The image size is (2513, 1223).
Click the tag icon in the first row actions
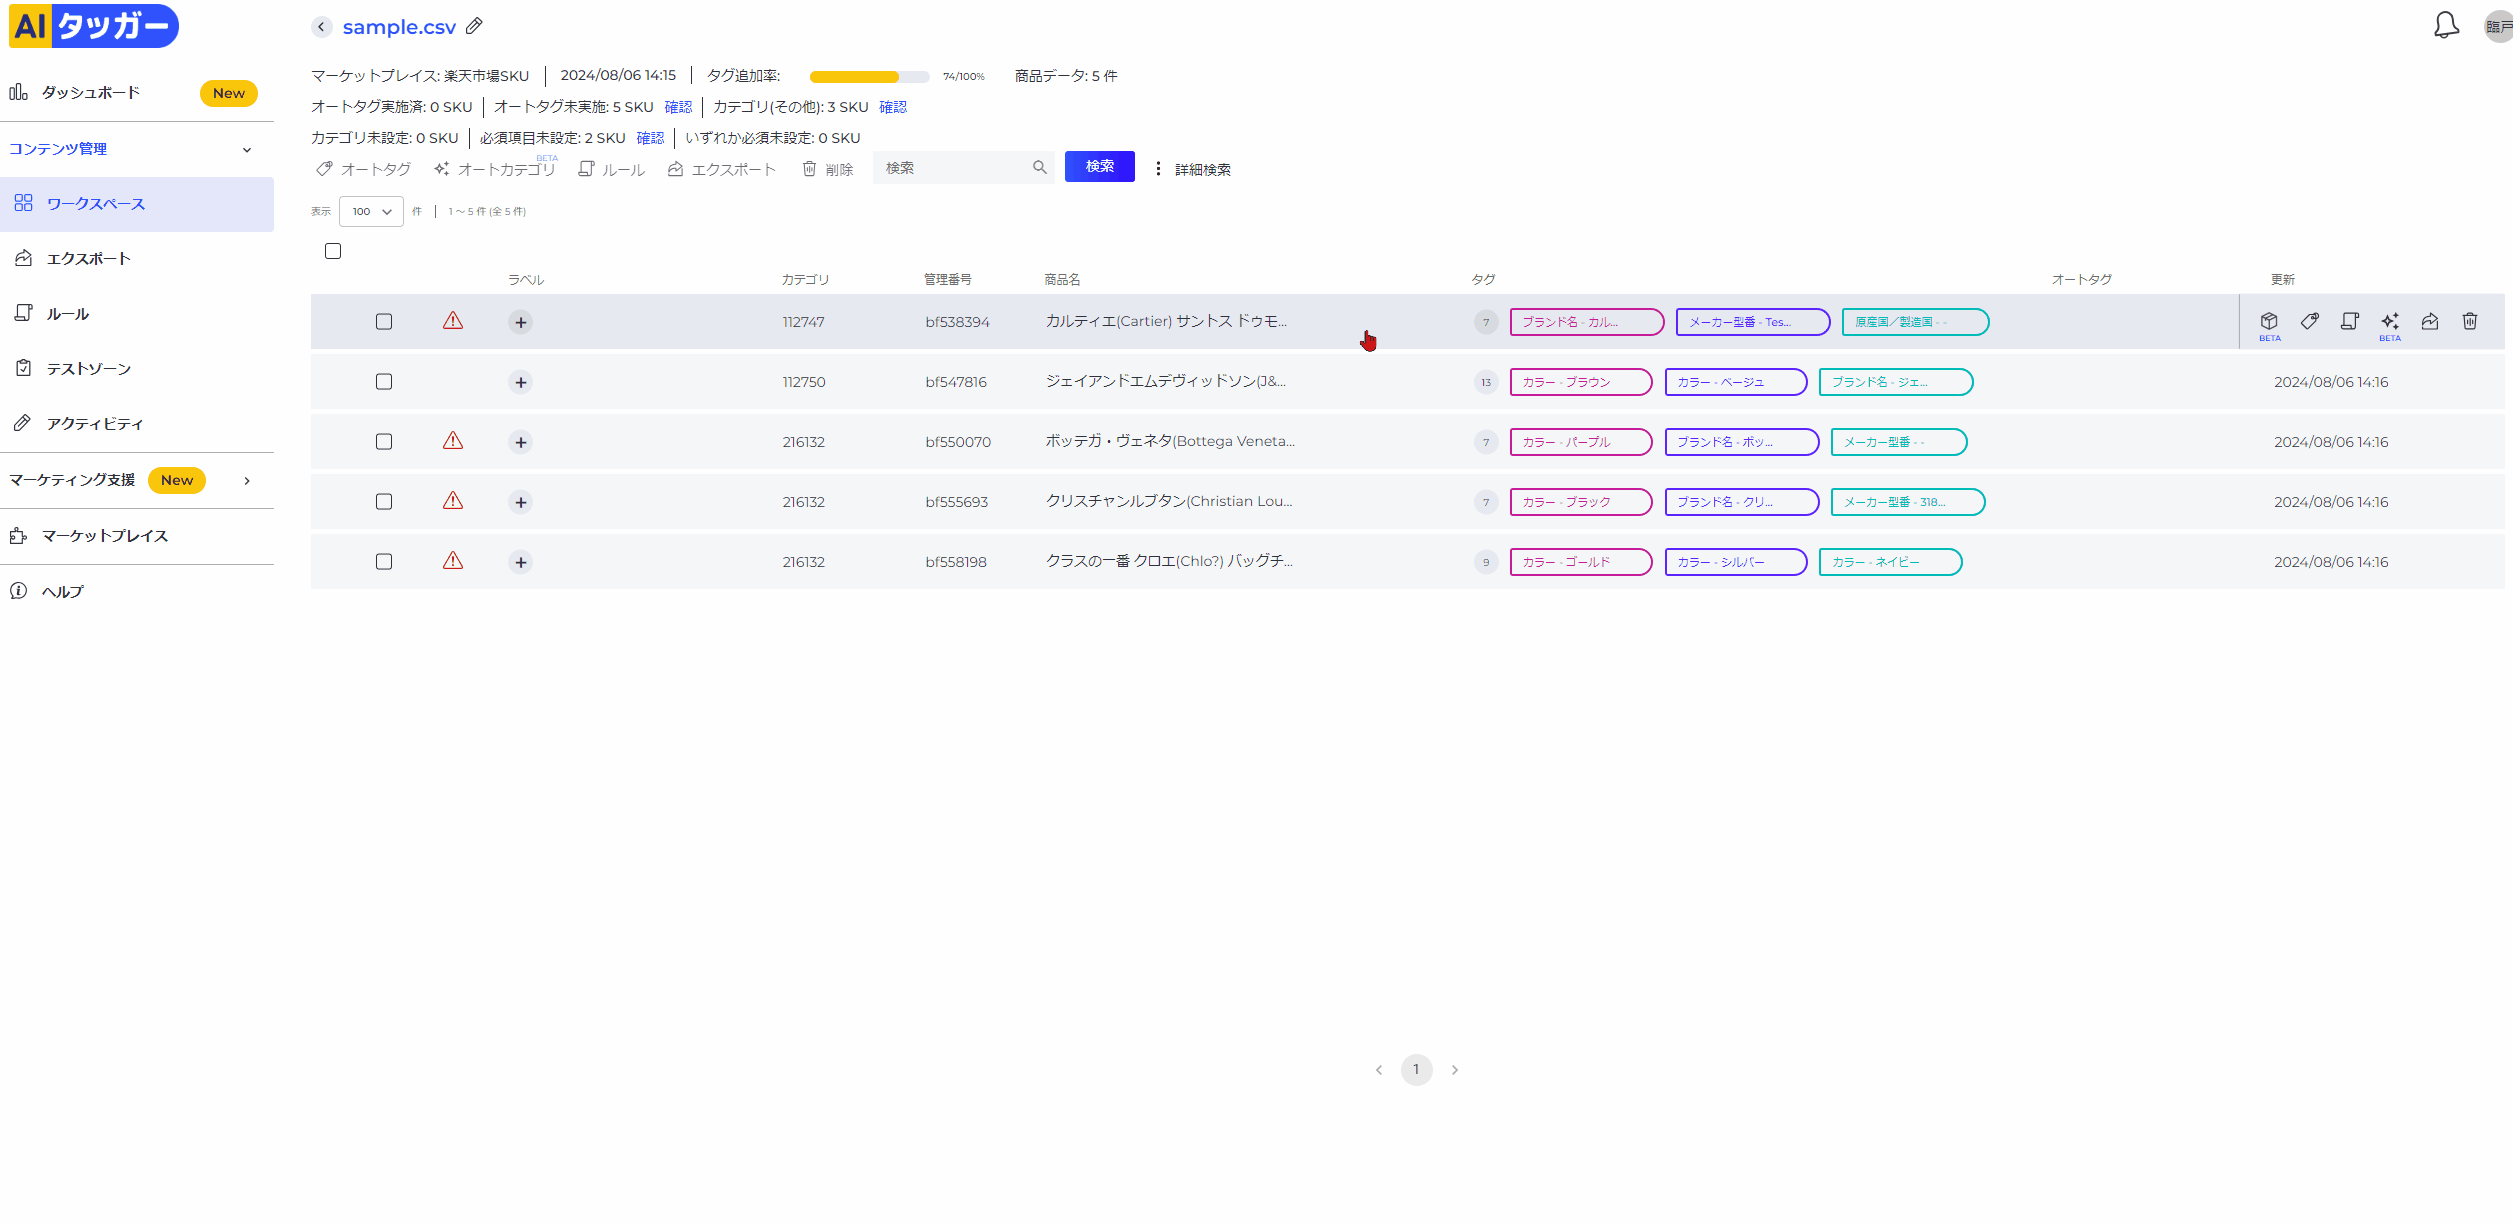2309,321
